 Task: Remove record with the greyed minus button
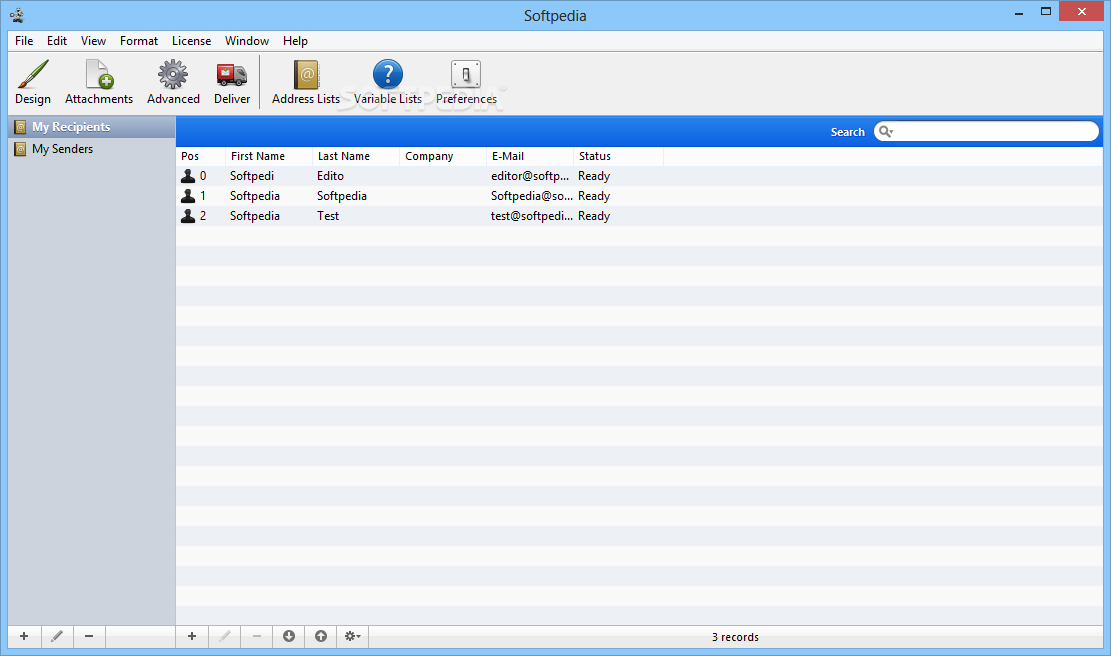click(256, 636)
